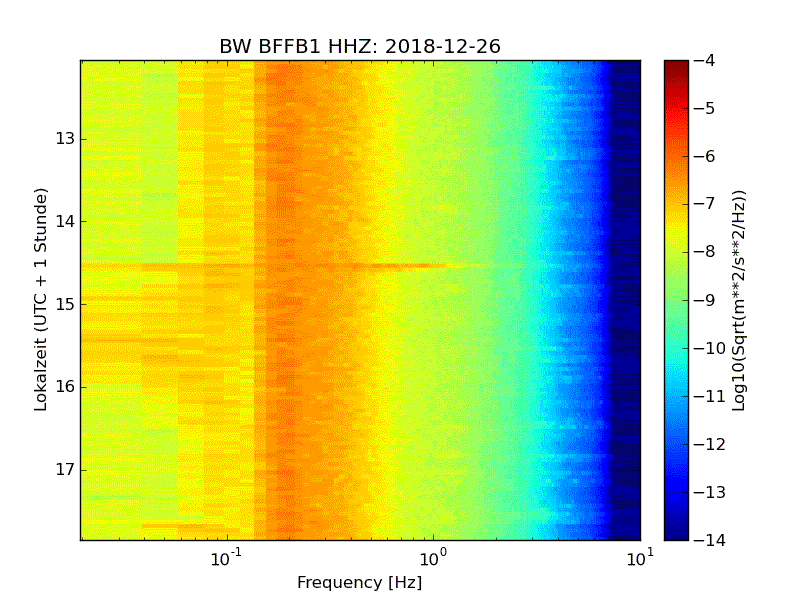This screenshot has width=800, height=600.
Task: Click the colorbar value −13
Action: [x=709, y=492]
